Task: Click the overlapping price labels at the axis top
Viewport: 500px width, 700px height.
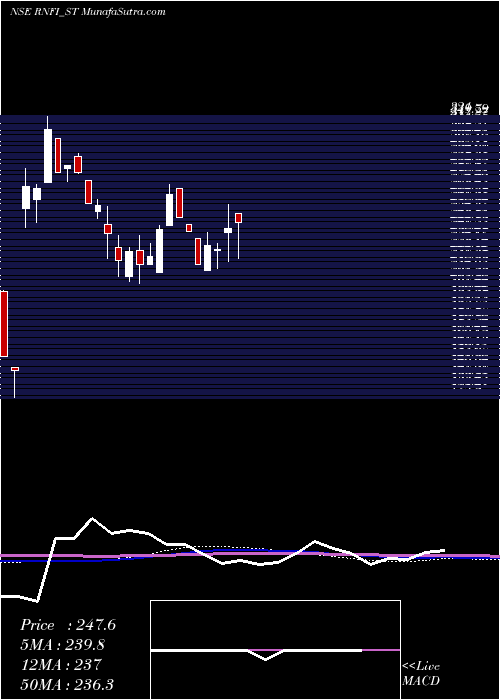Action: pyautogui.click(x=470, y=108)
